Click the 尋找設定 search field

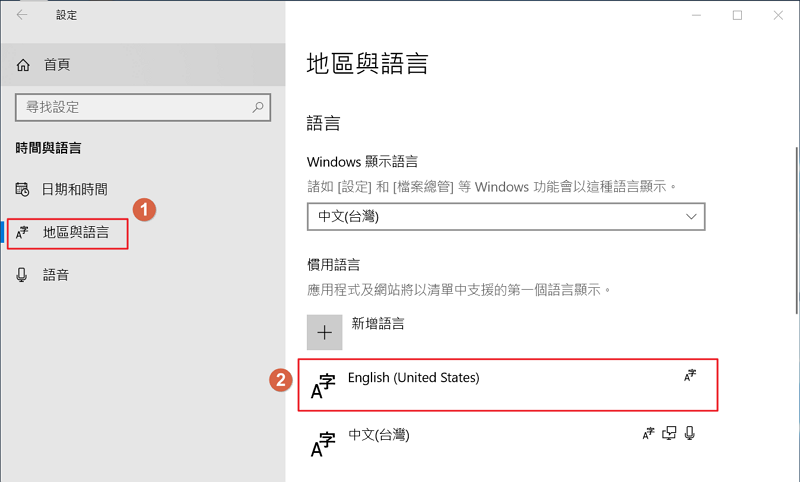(130, 107)
